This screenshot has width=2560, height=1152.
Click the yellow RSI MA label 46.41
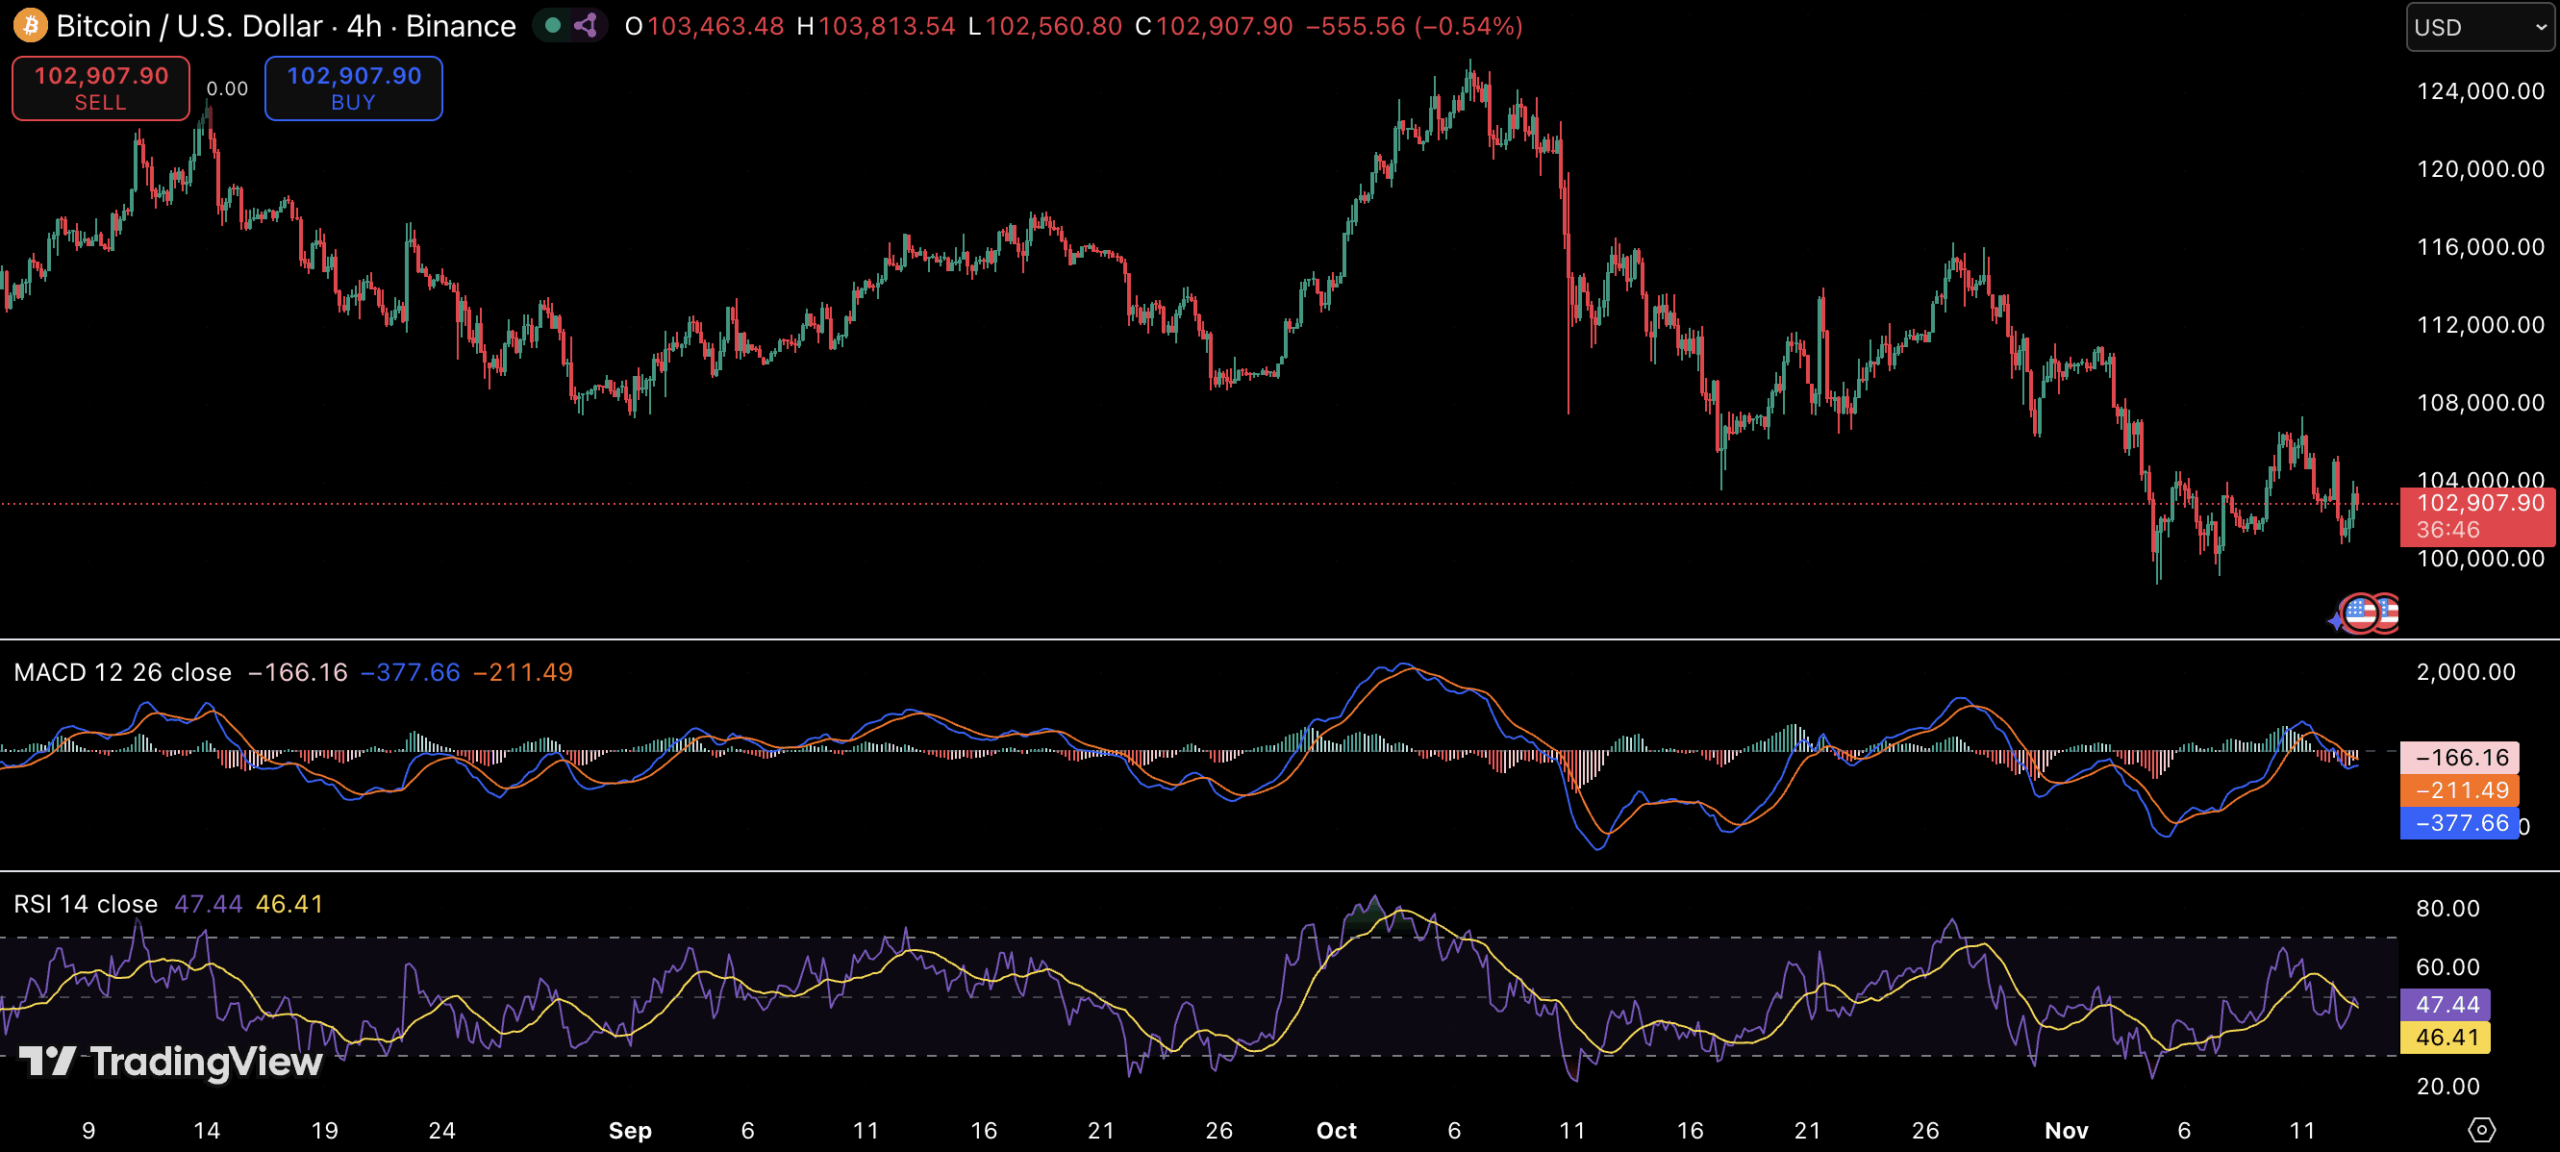tap(2446, 1037)
